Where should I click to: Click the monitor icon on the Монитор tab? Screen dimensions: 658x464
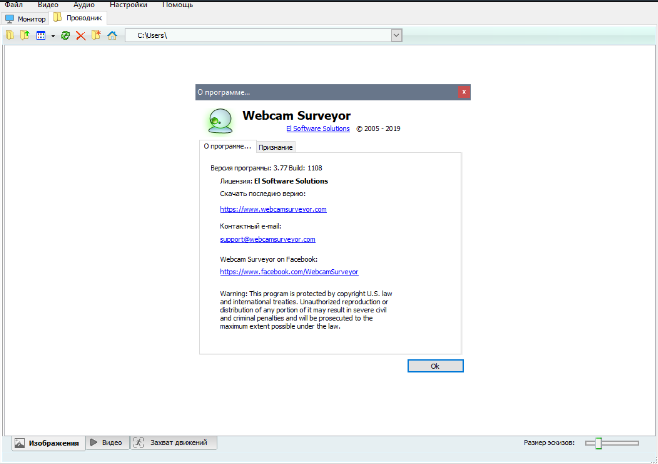10,19
